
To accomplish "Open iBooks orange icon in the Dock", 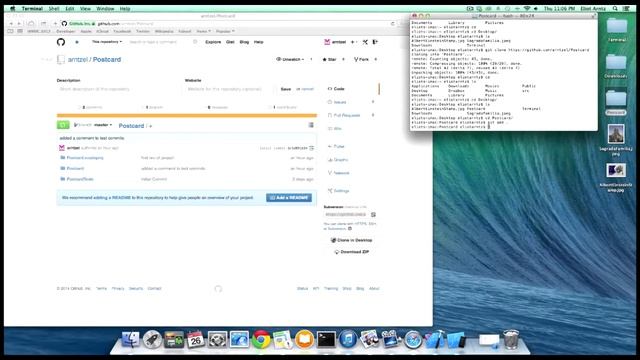I will (304, 340).
